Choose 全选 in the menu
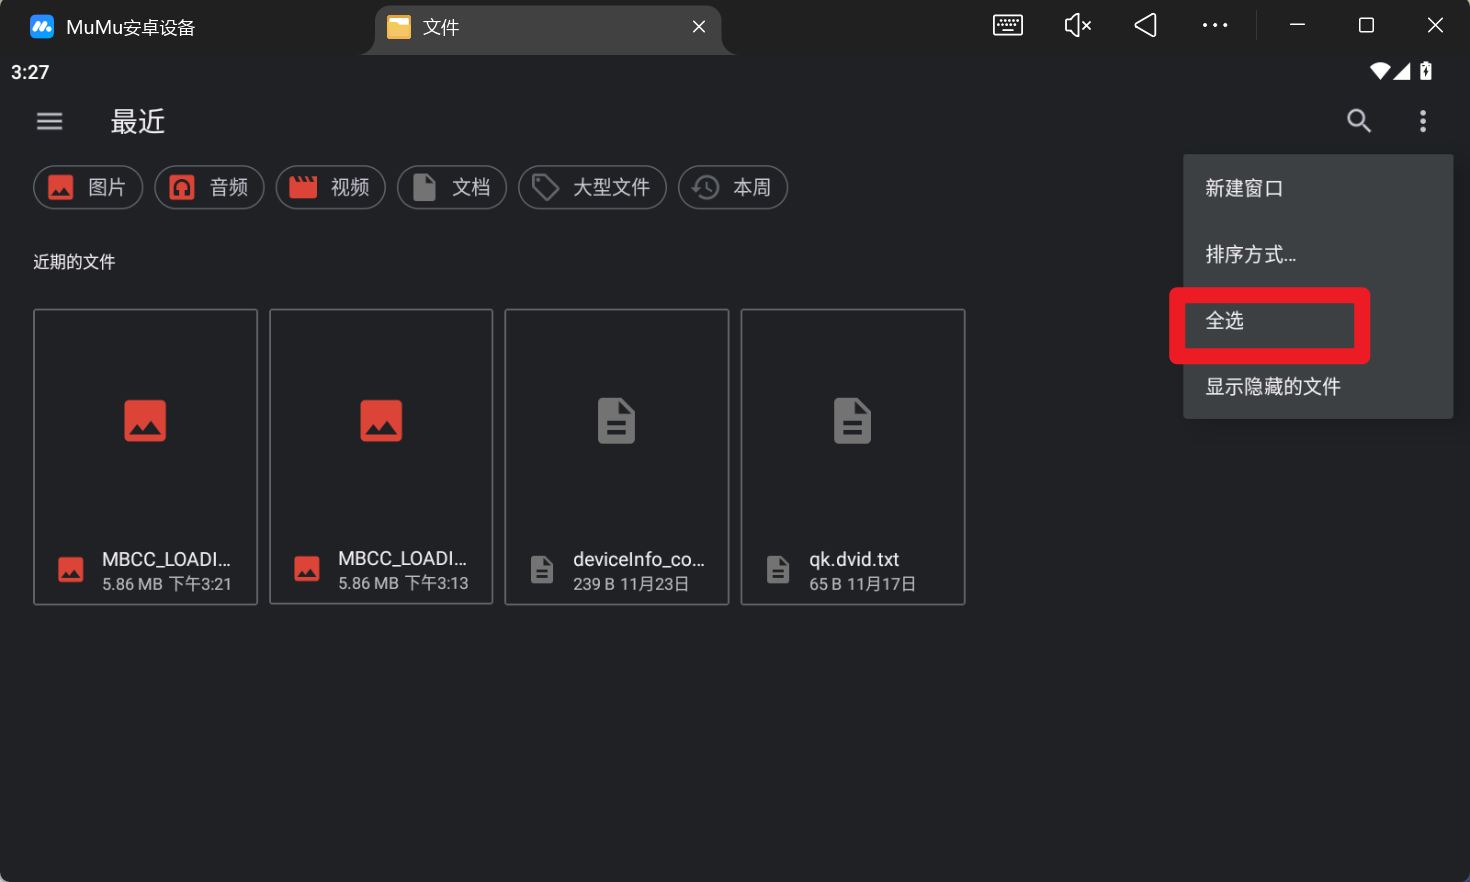The width and height of the screenshot is (1470, 882). pyautogui.click(x=1225, y=321)
